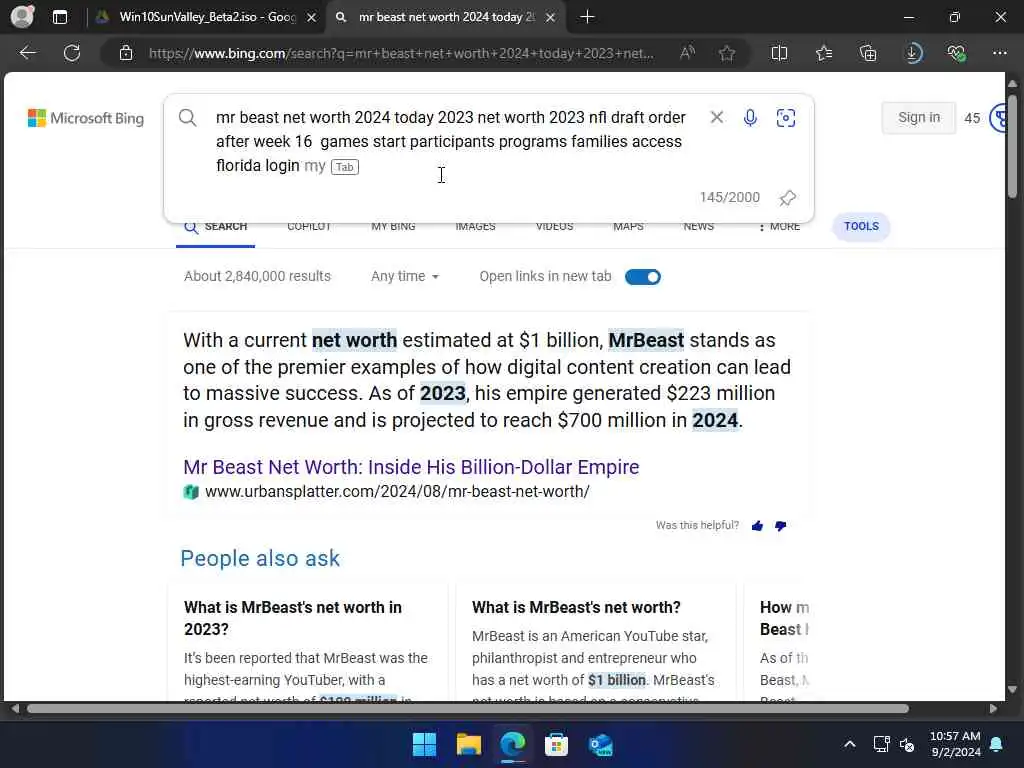This screenshot has height=768, width=1024.
Task: View site information lock icon
Action: pyautogui.click(x=126, y=53)
